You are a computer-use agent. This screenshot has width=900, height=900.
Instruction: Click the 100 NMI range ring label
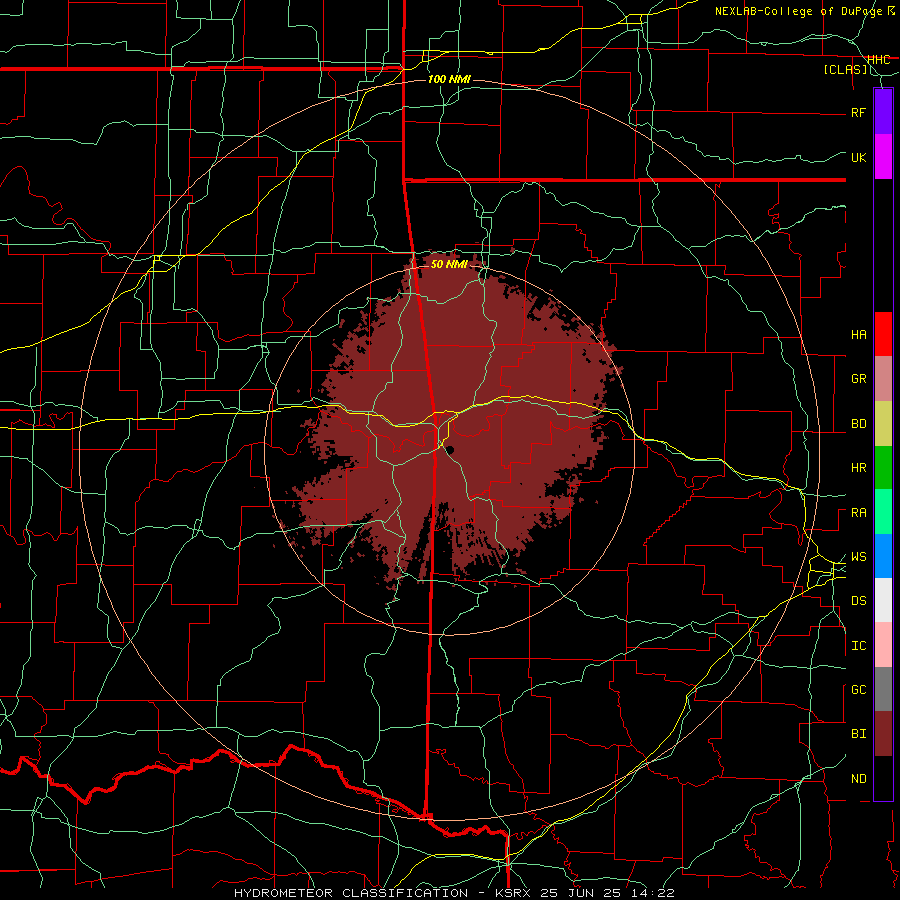tap(449, 79)
